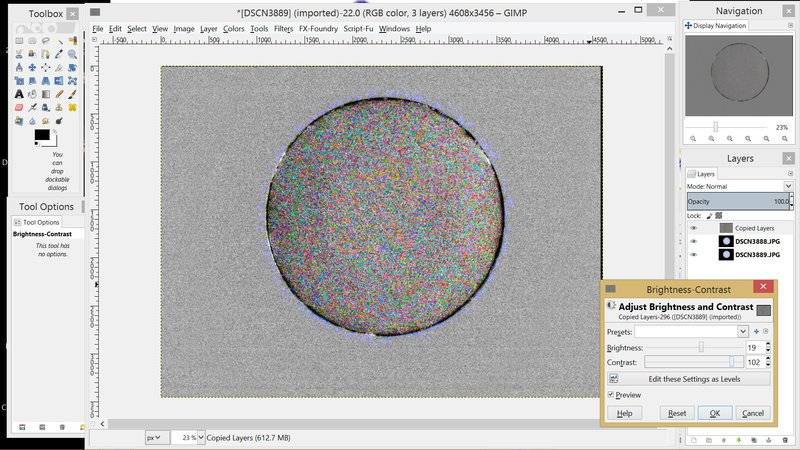This screenshot has height=450, width=800.
Task: Expand the layer Mode dropdown
Action: click(788, 186)
